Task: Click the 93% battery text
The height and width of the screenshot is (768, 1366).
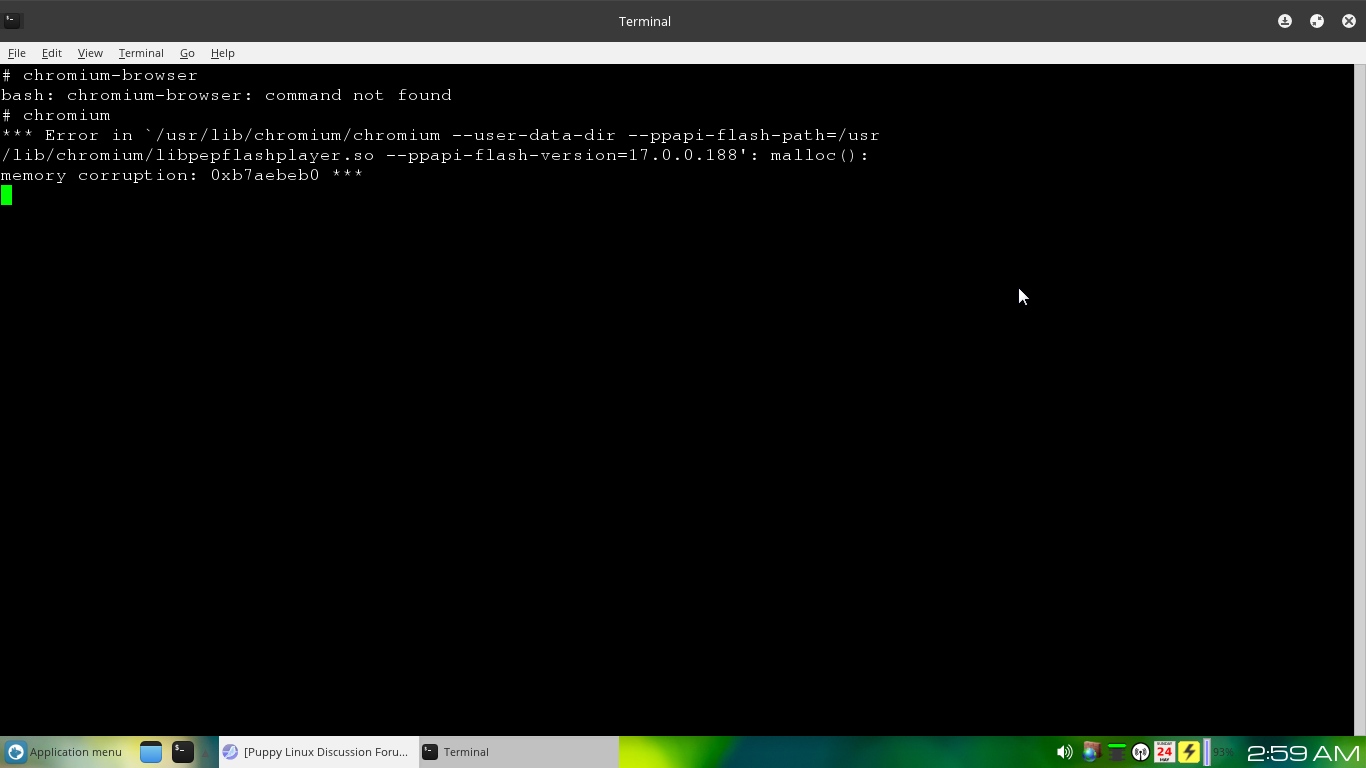Action: [x=1223, y=752]
